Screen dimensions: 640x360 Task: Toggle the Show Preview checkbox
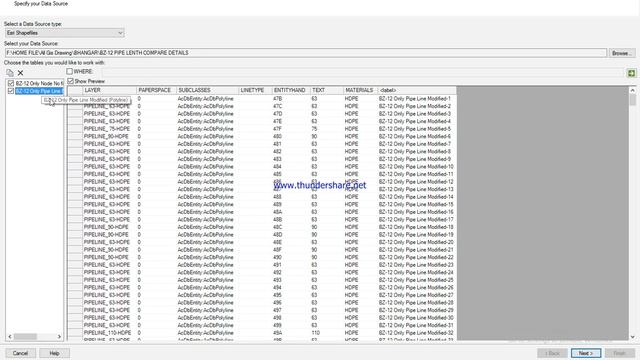pyautogui.click(x=71, y=81)
